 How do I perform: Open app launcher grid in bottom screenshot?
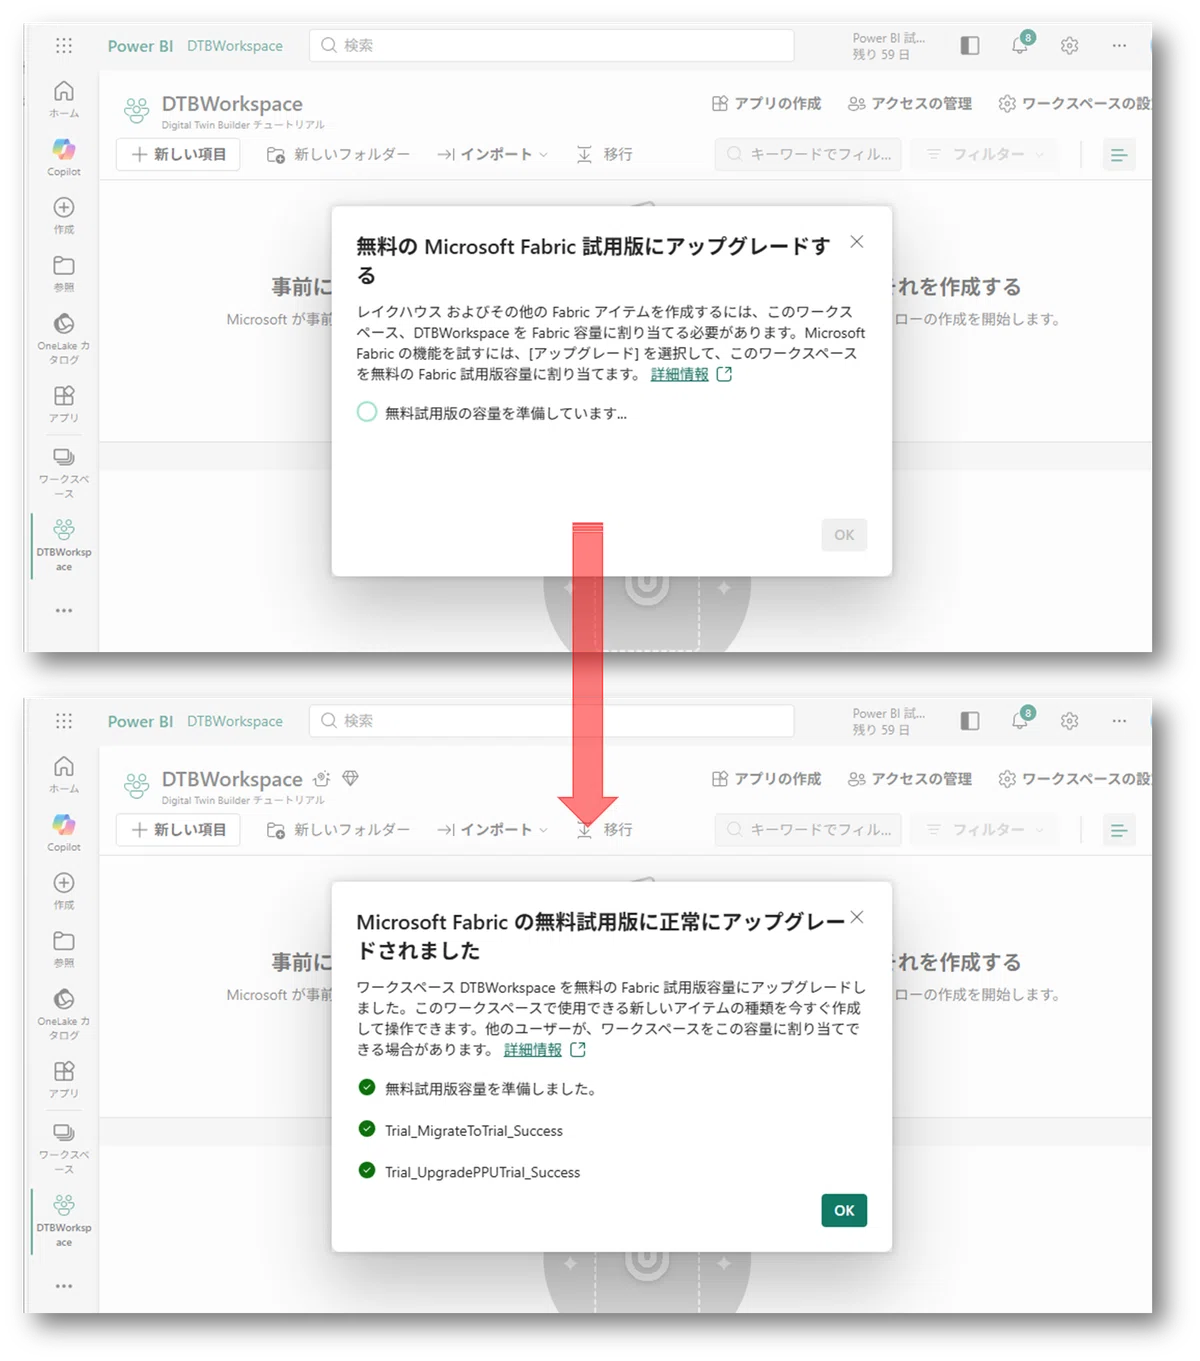tap(64, 721)
